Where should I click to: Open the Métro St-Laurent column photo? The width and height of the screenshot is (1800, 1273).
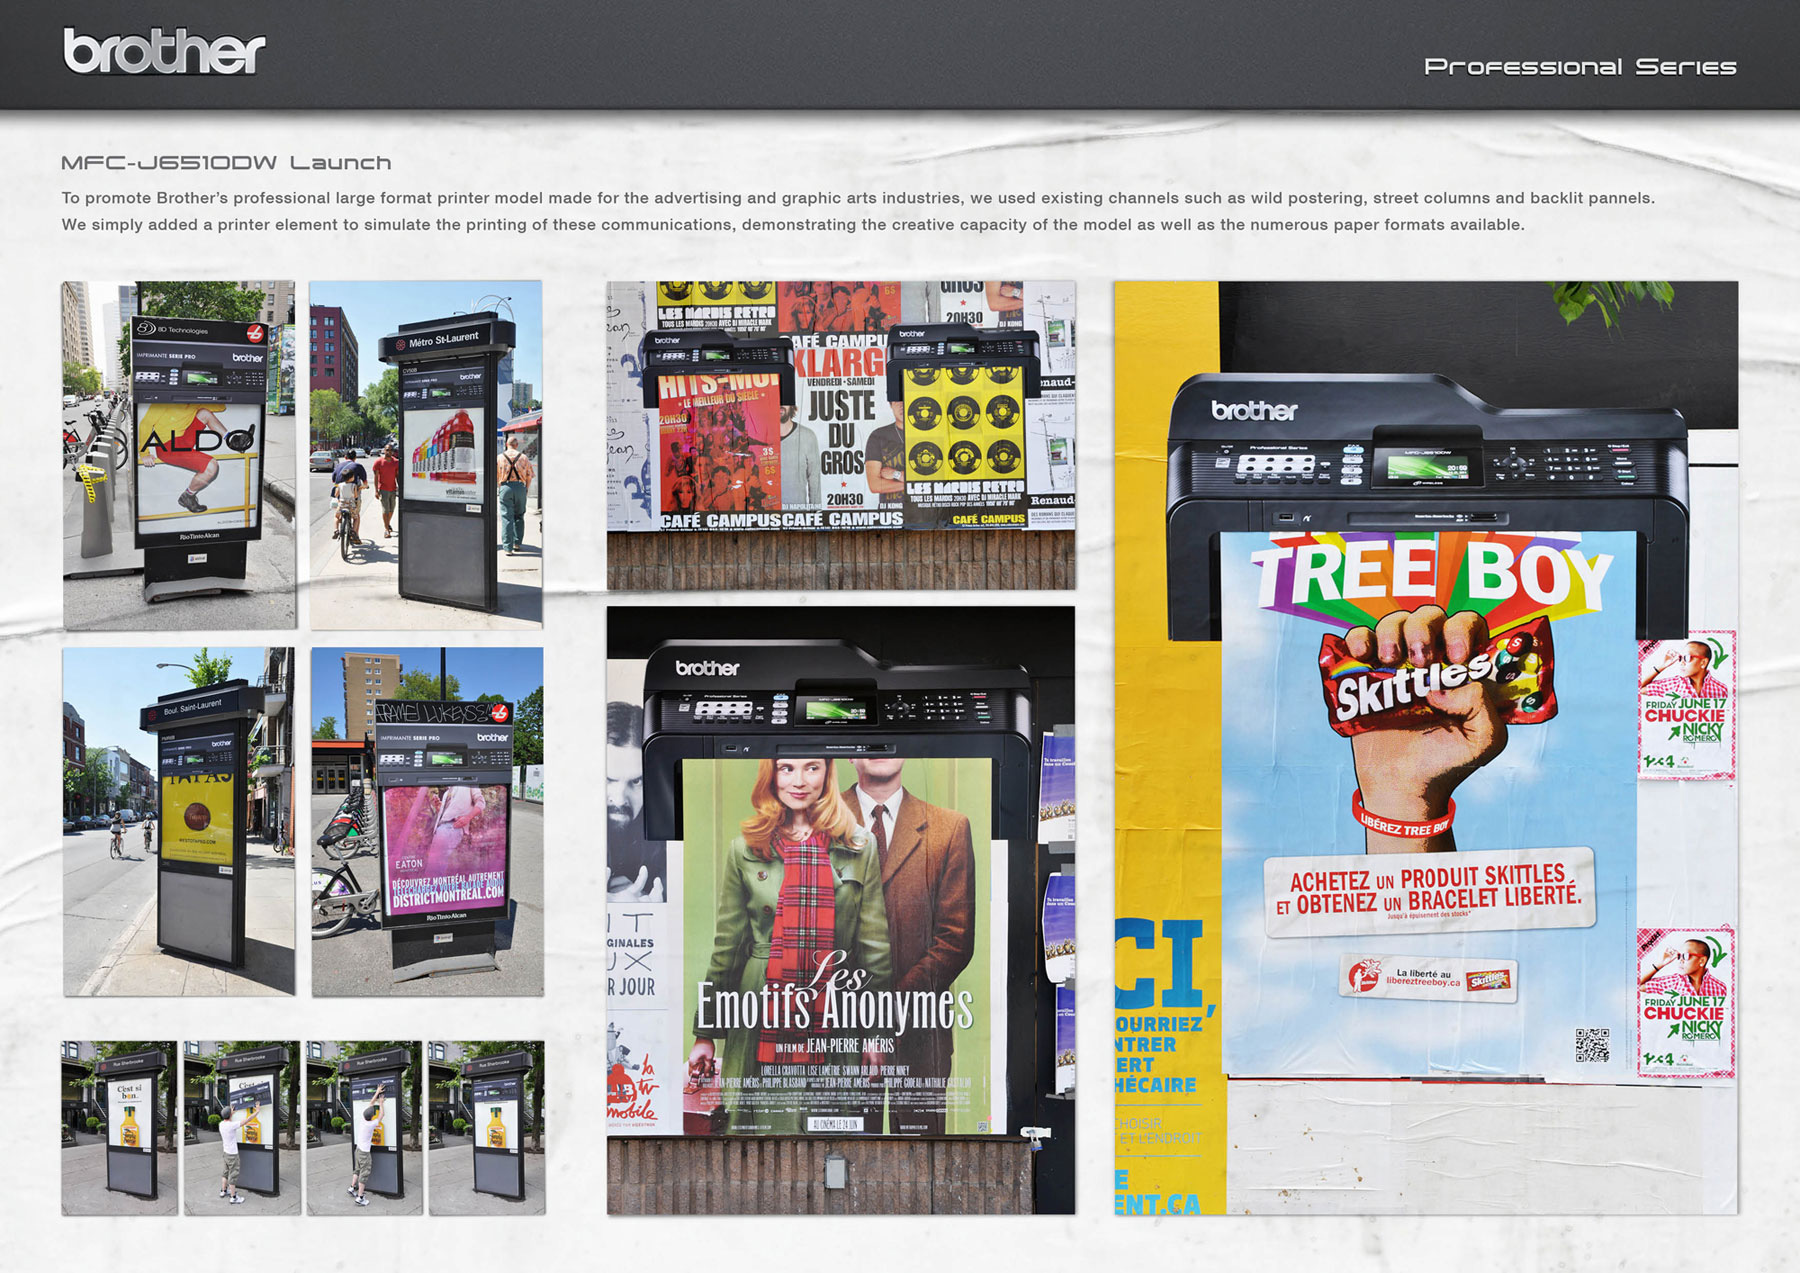pos(426,455)
